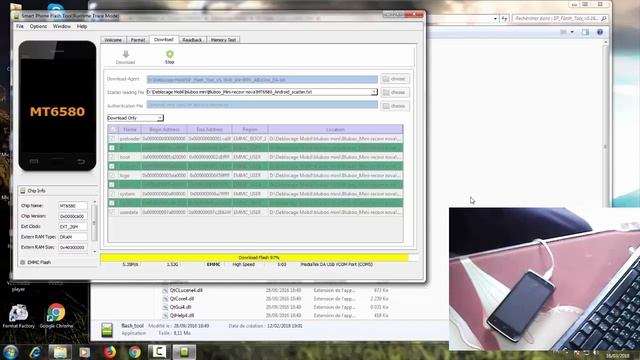Toggle the boot row checkbox

click(x=112, y=157)
